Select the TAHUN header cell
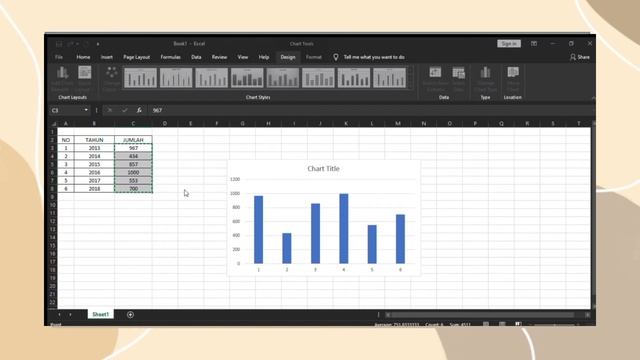The image size is (640, 360). pyautogui.click(x=94, y=140)
